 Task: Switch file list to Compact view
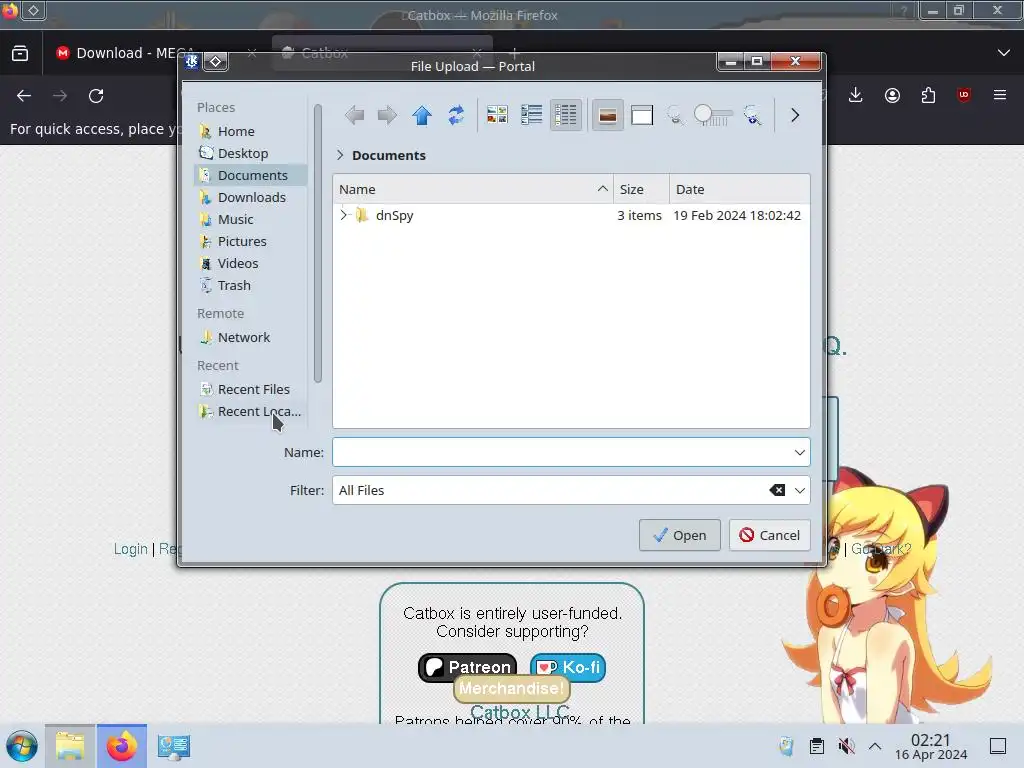coord(532,116)
